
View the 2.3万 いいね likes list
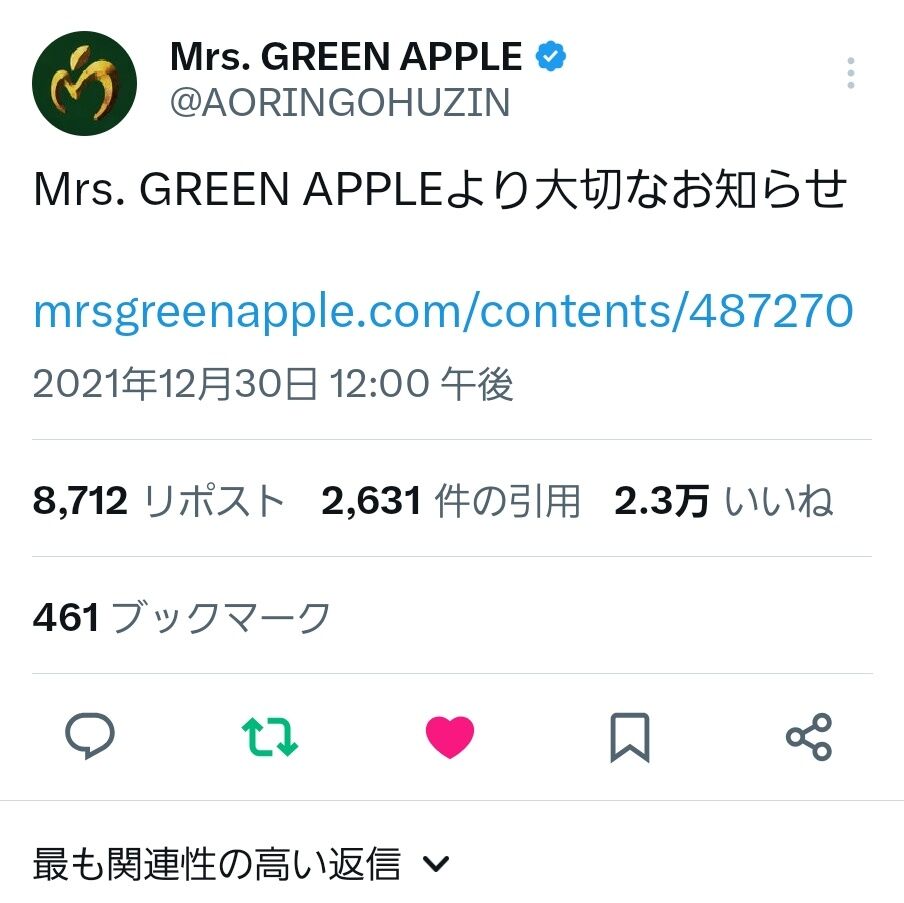coord(724,501)
